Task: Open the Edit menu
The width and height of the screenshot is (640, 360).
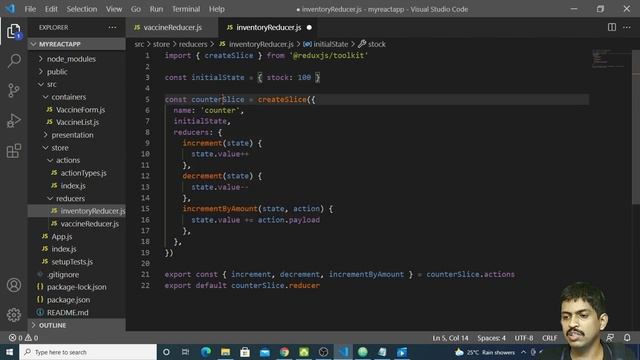Action: [x=51, y=9]
